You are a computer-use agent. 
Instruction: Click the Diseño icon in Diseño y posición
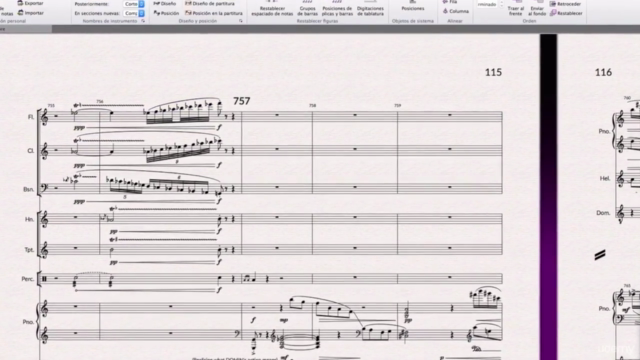click(156, 3)
